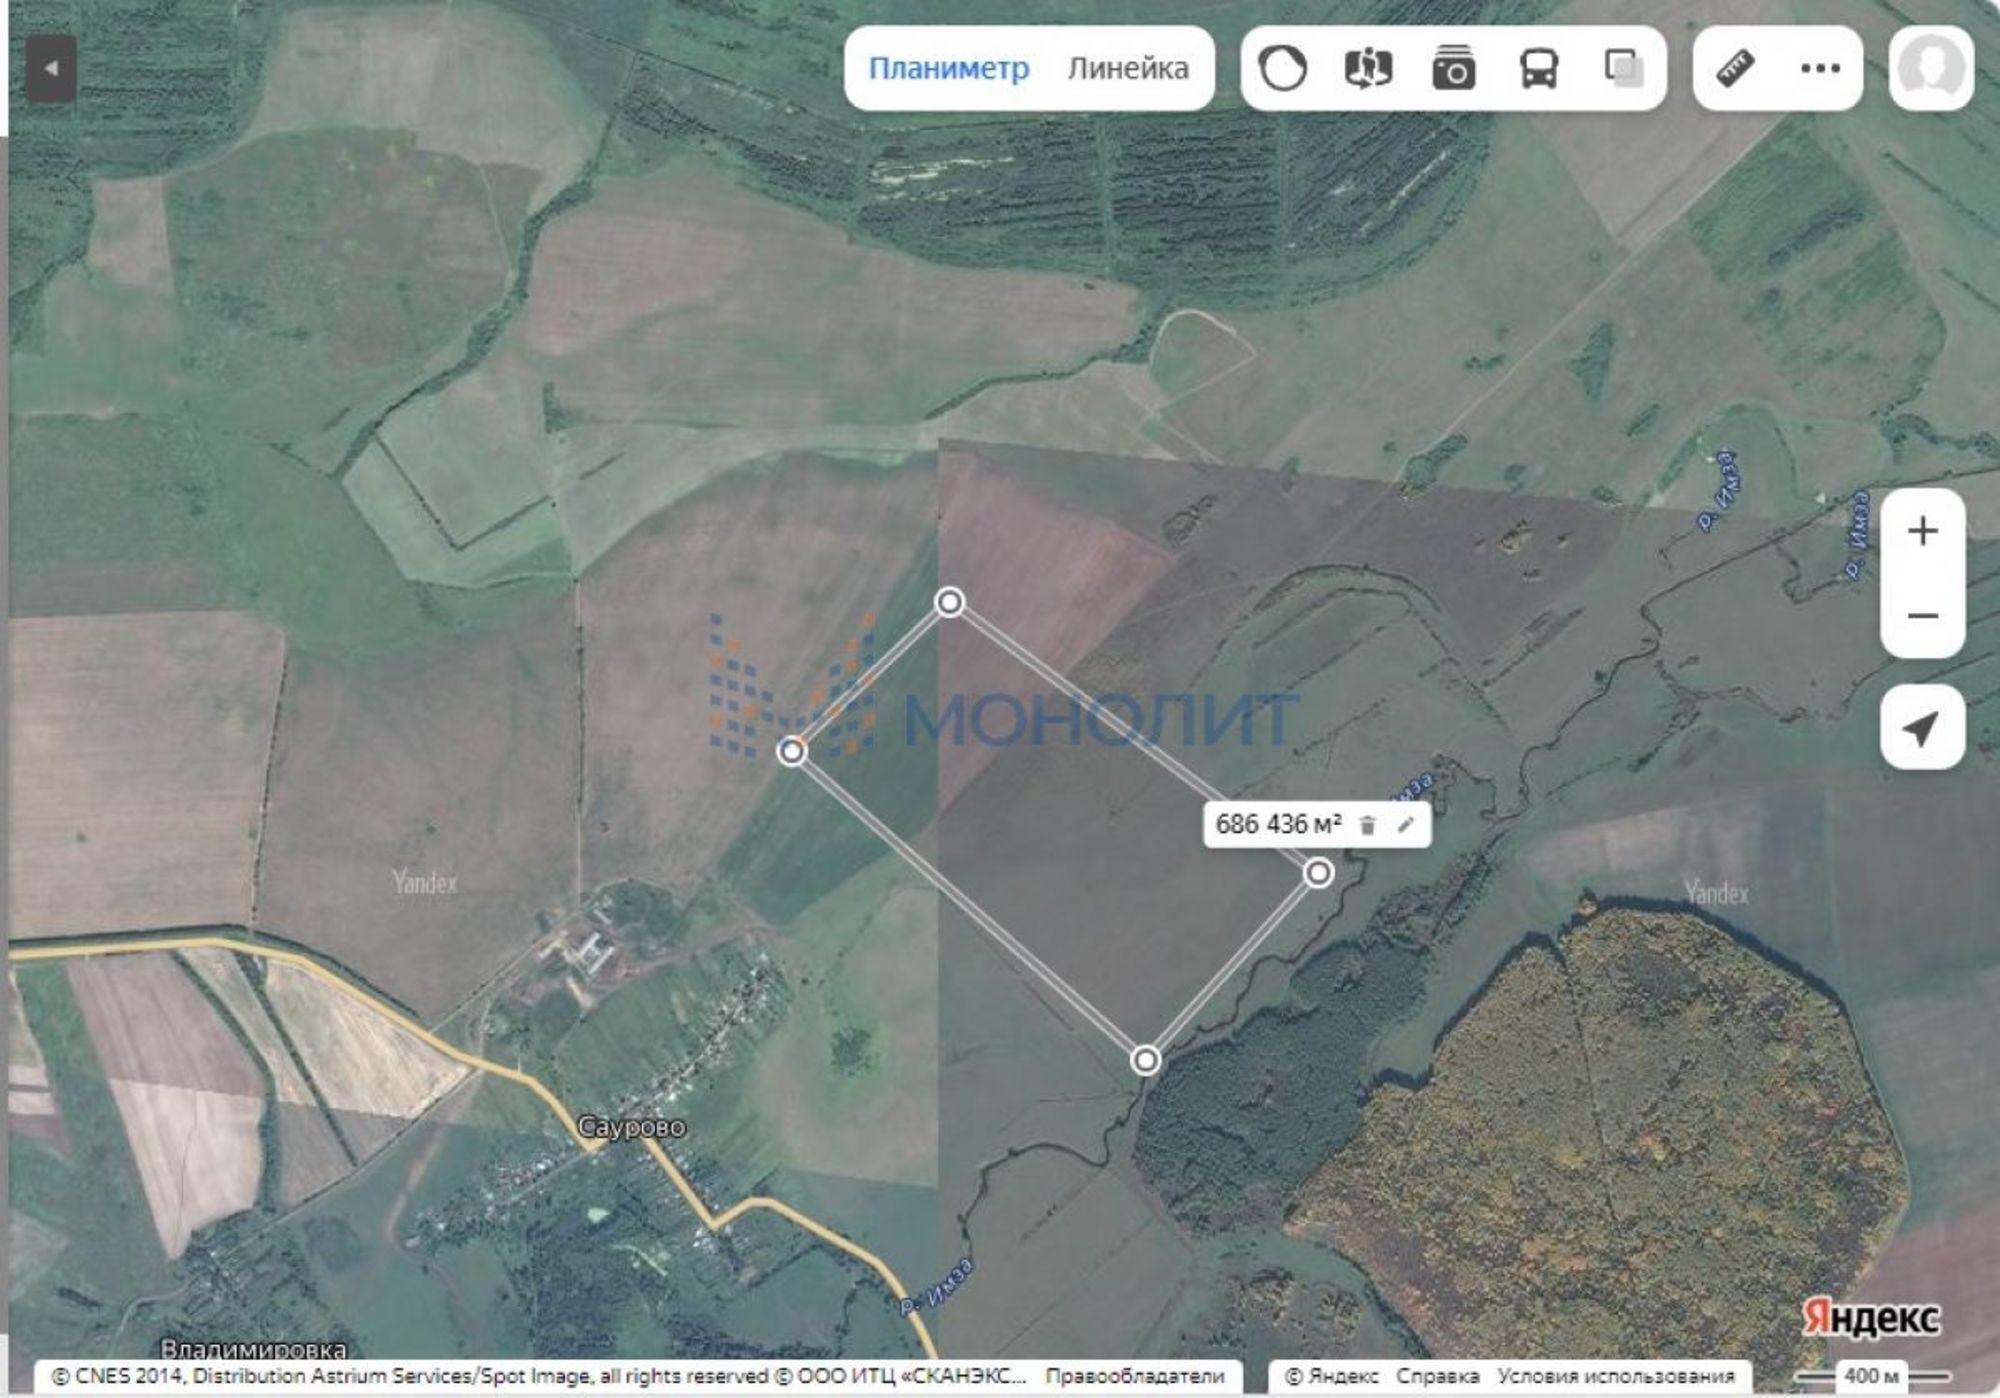The width and height of the screenshot is (2000, 1398).
Task: Select the left polygon vertex
Action: point(792,751)
